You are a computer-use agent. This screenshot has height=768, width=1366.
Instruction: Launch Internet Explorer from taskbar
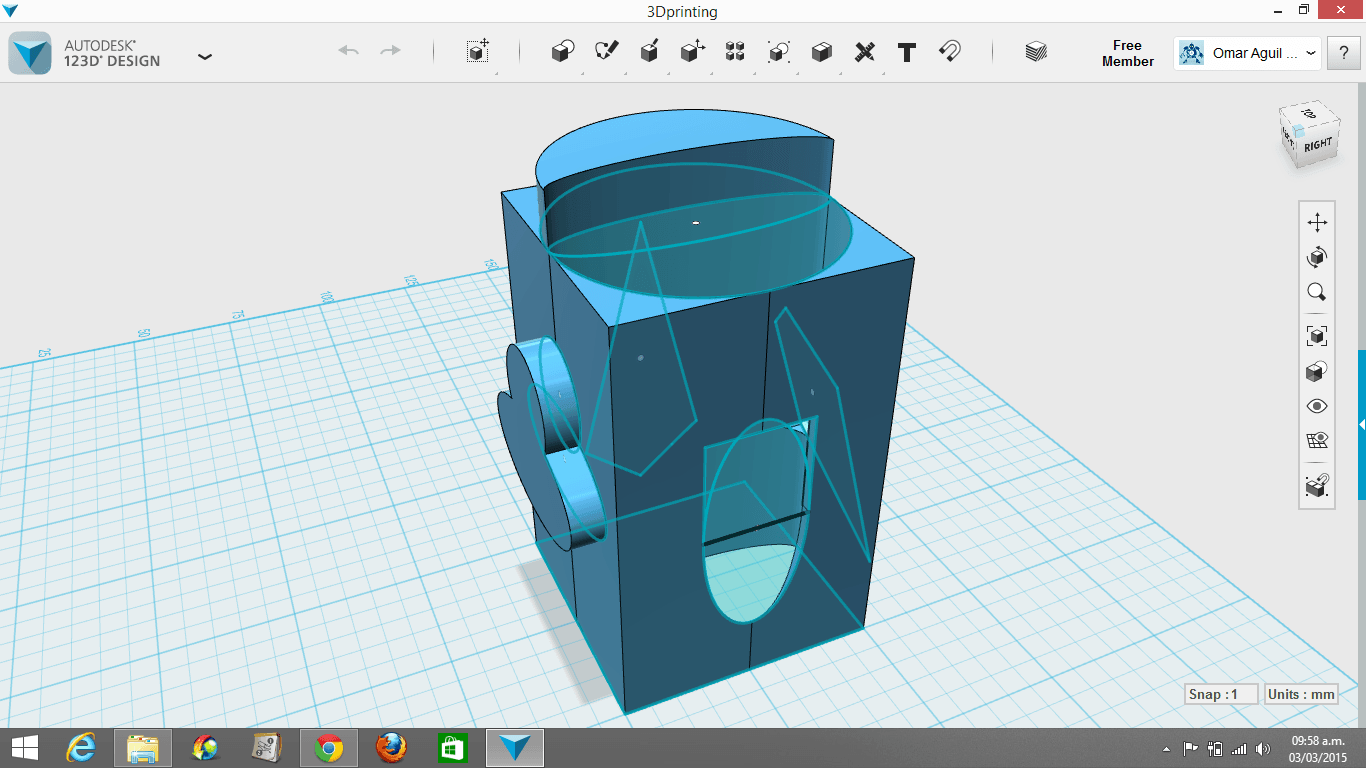(81, 747)
